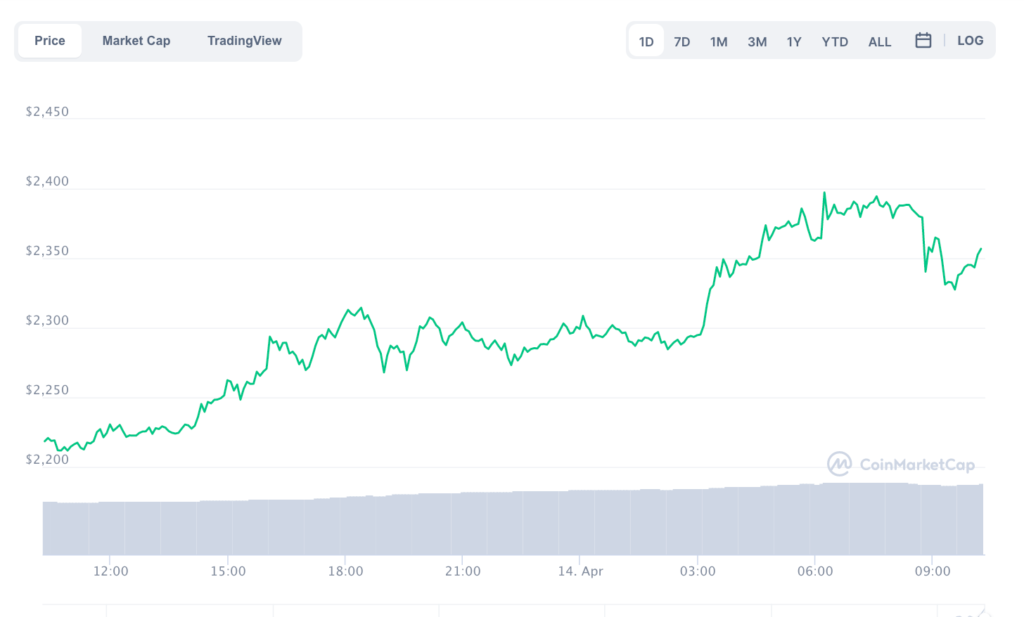
Task: Choose the 1M time range
Action: (718, 42)
